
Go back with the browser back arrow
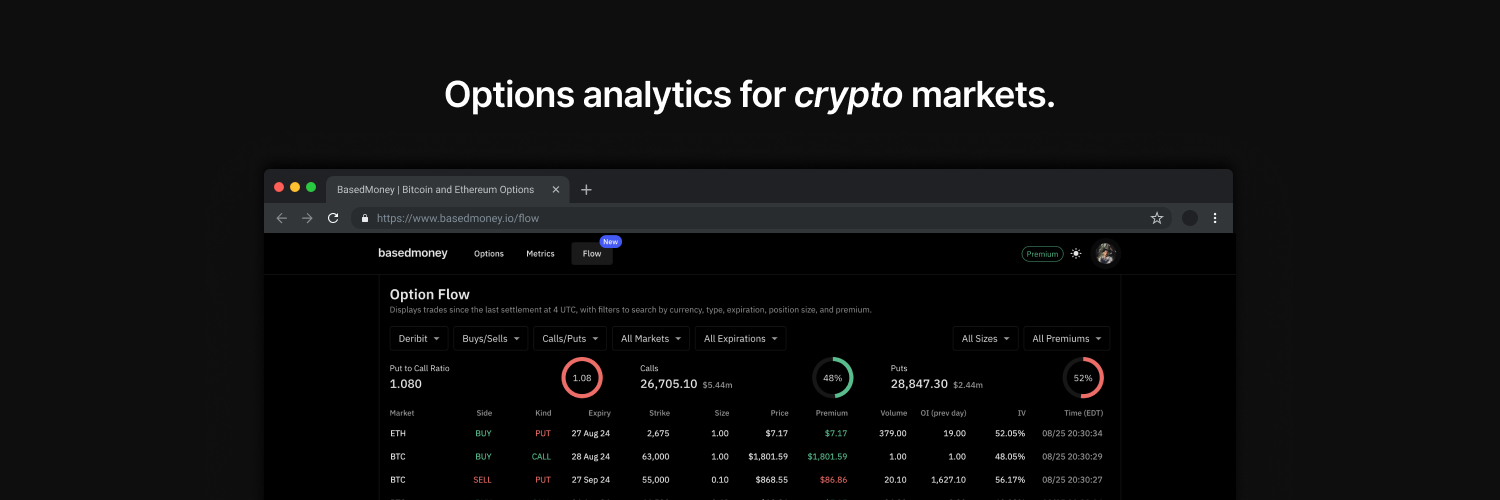point(281,218)
